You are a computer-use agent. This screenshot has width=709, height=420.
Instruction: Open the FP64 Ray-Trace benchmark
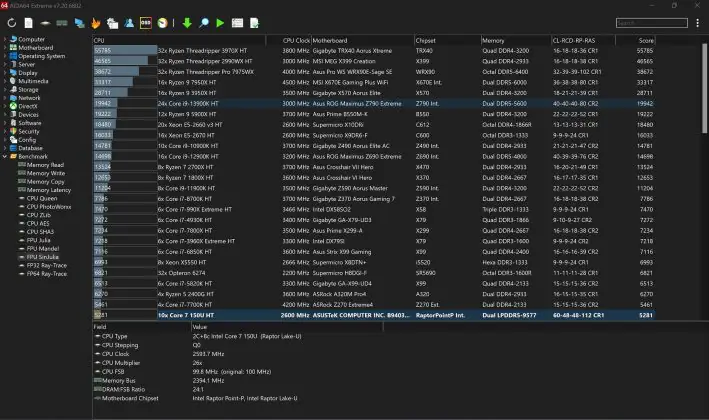click(46, 274)
